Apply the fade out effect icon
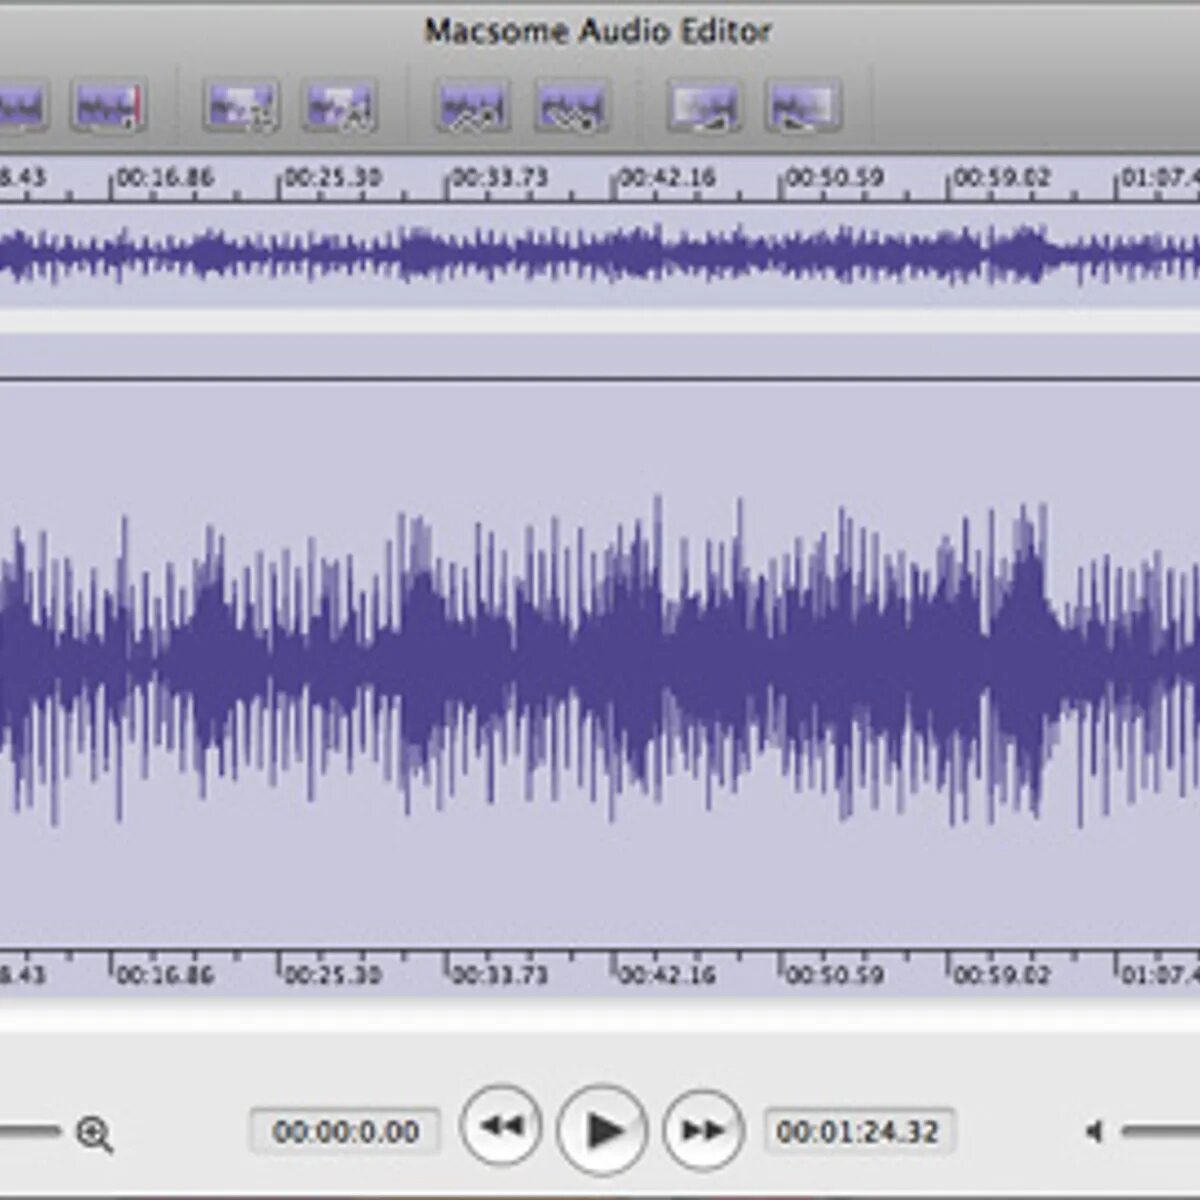The height and width of the screenshot is (1200, 1200). pyautogui.click(x=804, y=105)
